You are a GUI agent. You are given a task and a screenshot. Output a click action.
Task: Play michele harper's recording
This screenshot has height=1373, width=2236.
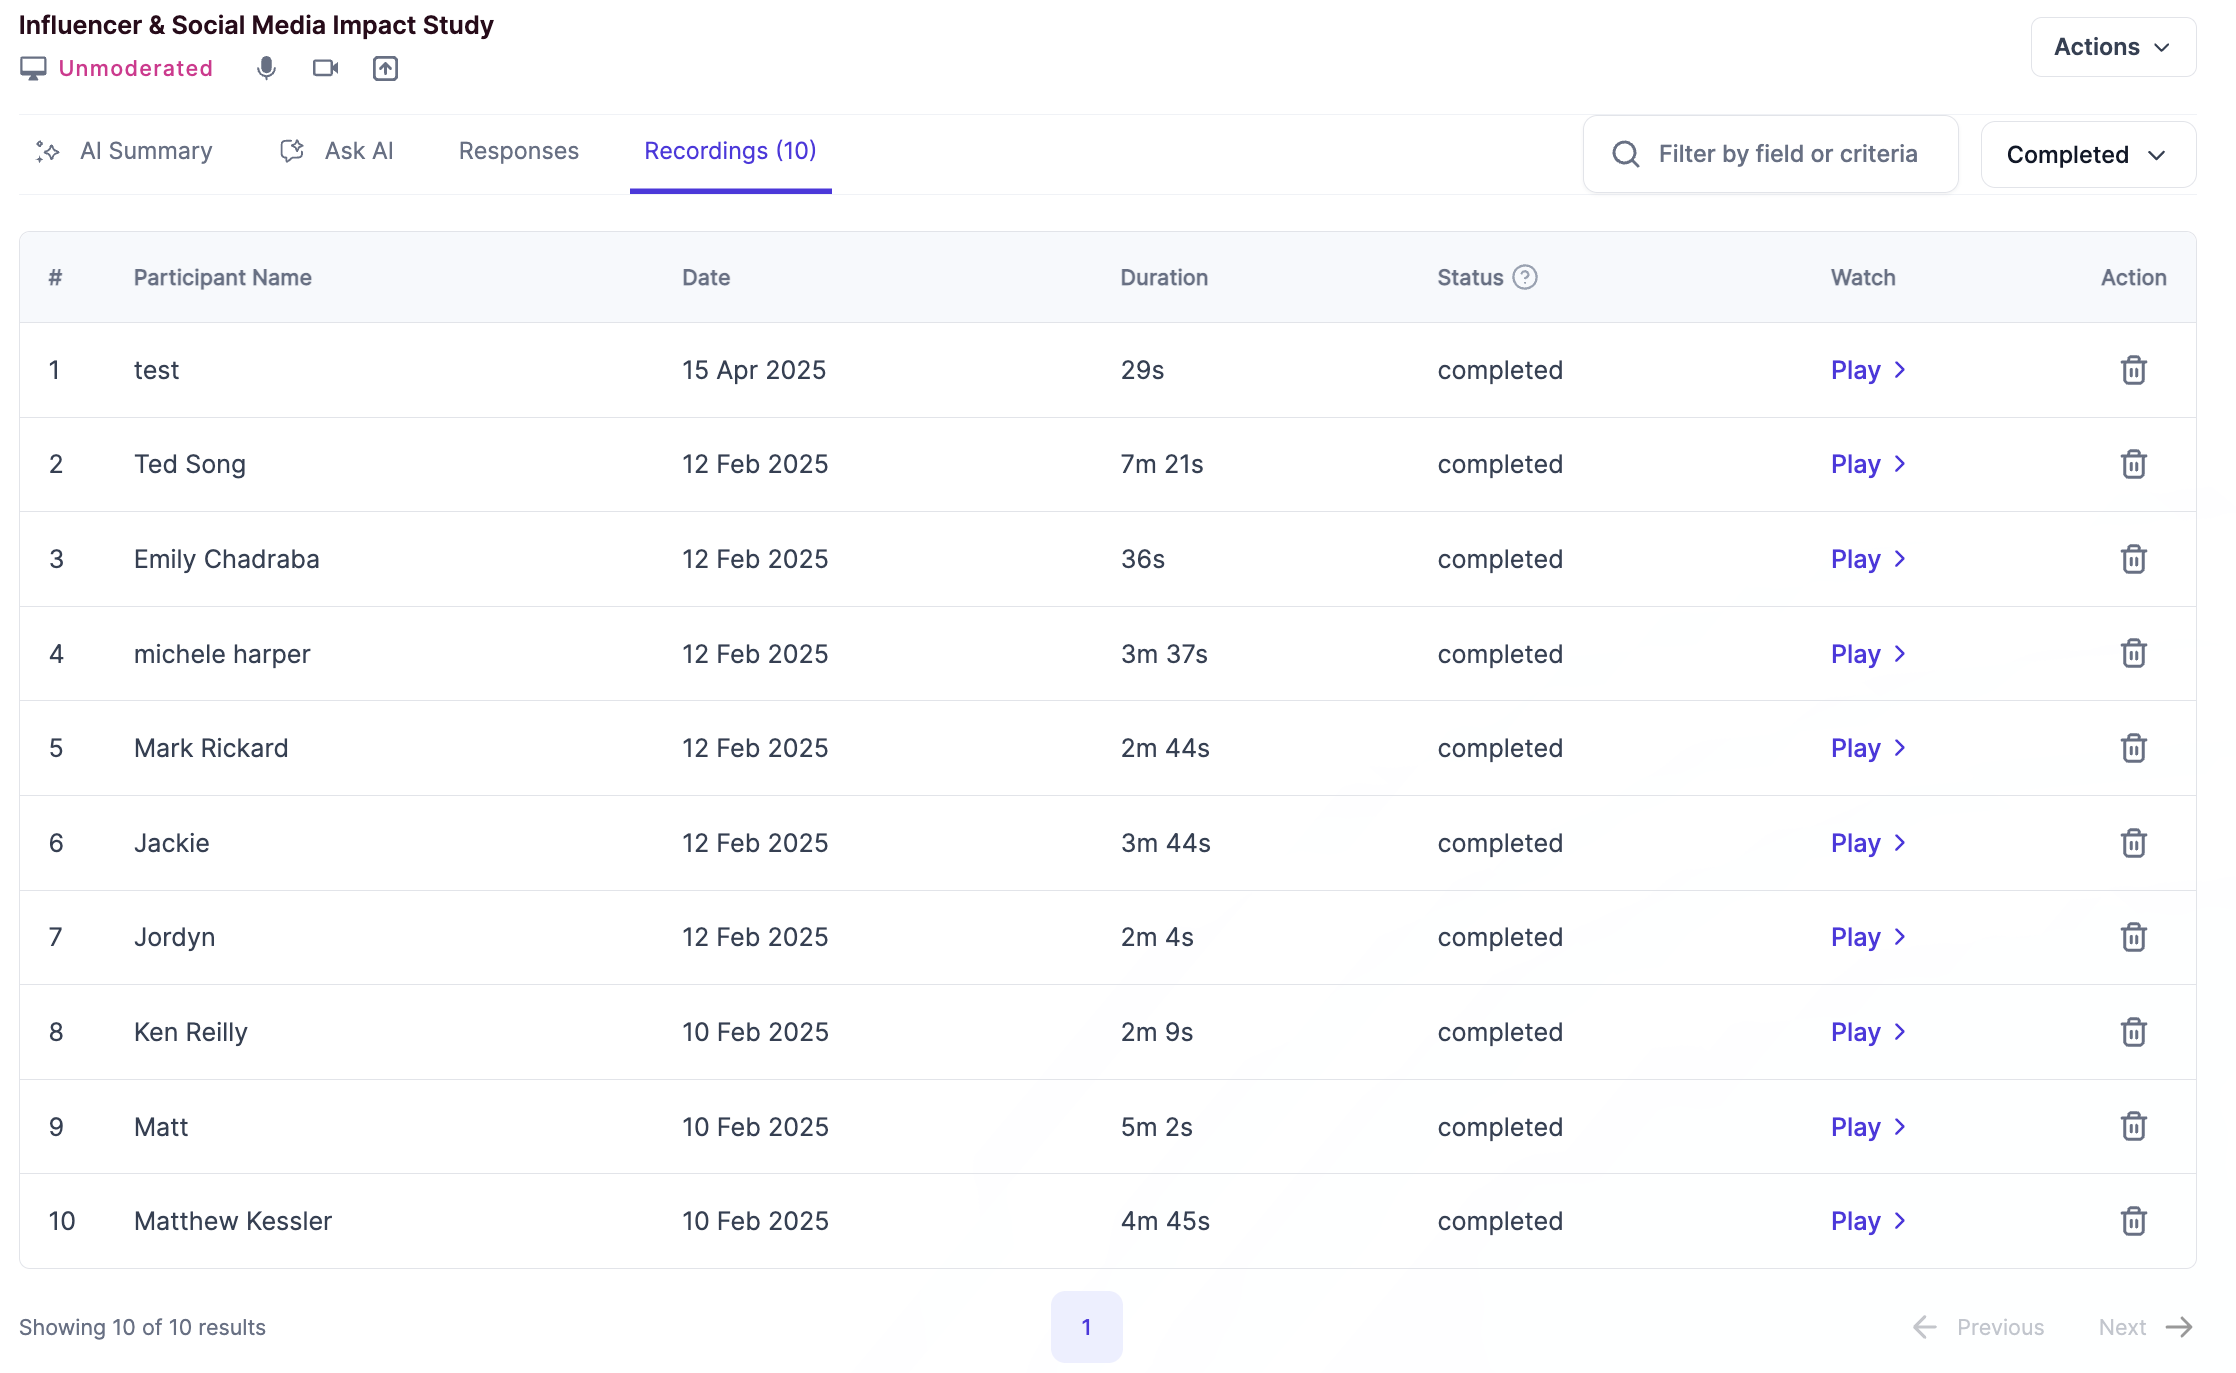coord(1867,654)
